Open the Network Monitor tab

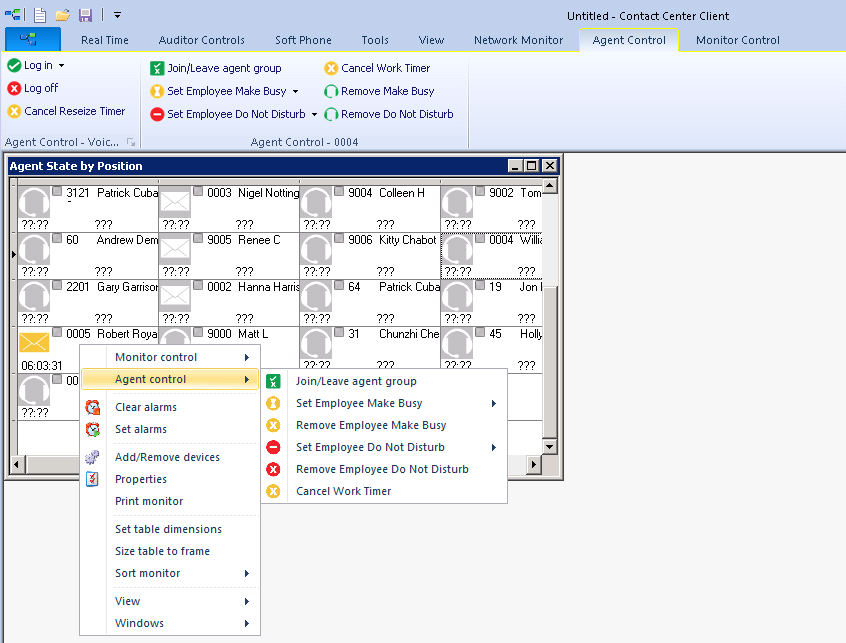pyautogui.click(x=518, y=40)
